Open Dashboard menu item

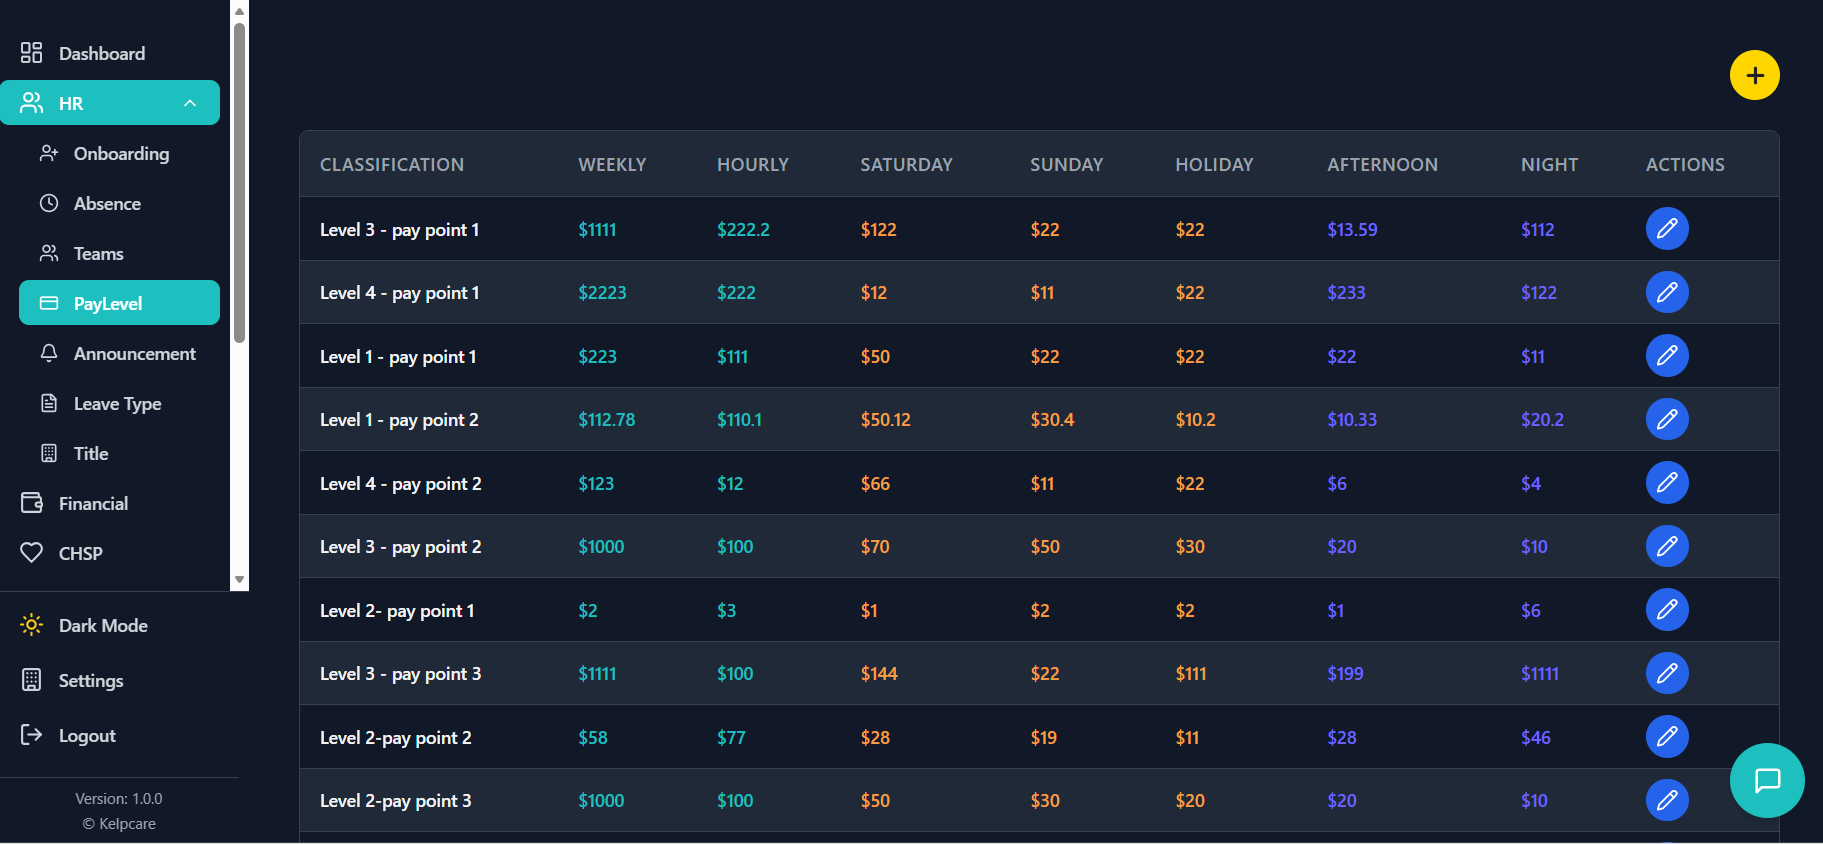(110, 53)
